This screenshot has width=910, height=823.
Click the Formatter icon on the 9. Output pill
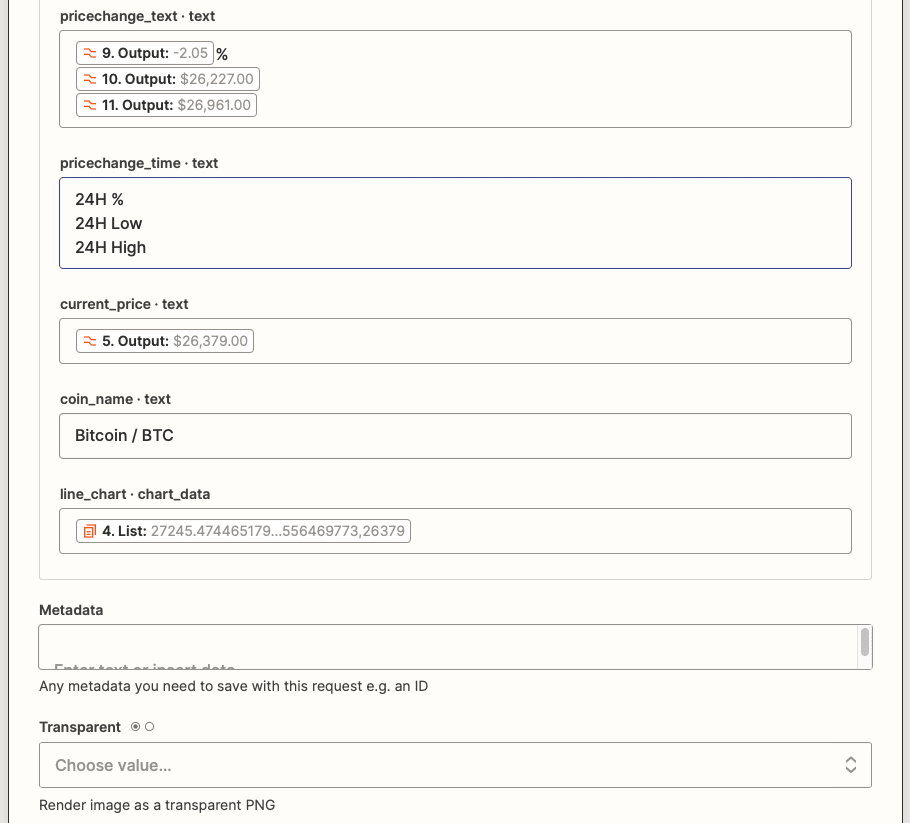(x=88, y=52)
